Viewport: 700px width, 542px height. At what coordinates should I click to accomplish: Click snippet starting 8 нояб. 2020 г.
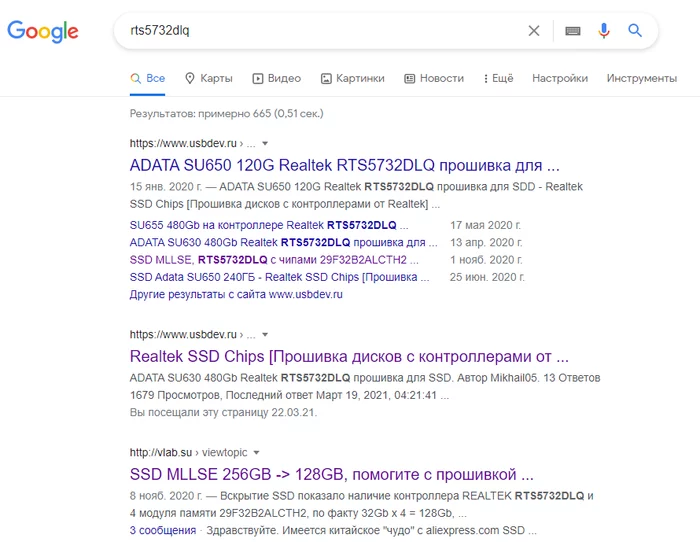point(362,504)
